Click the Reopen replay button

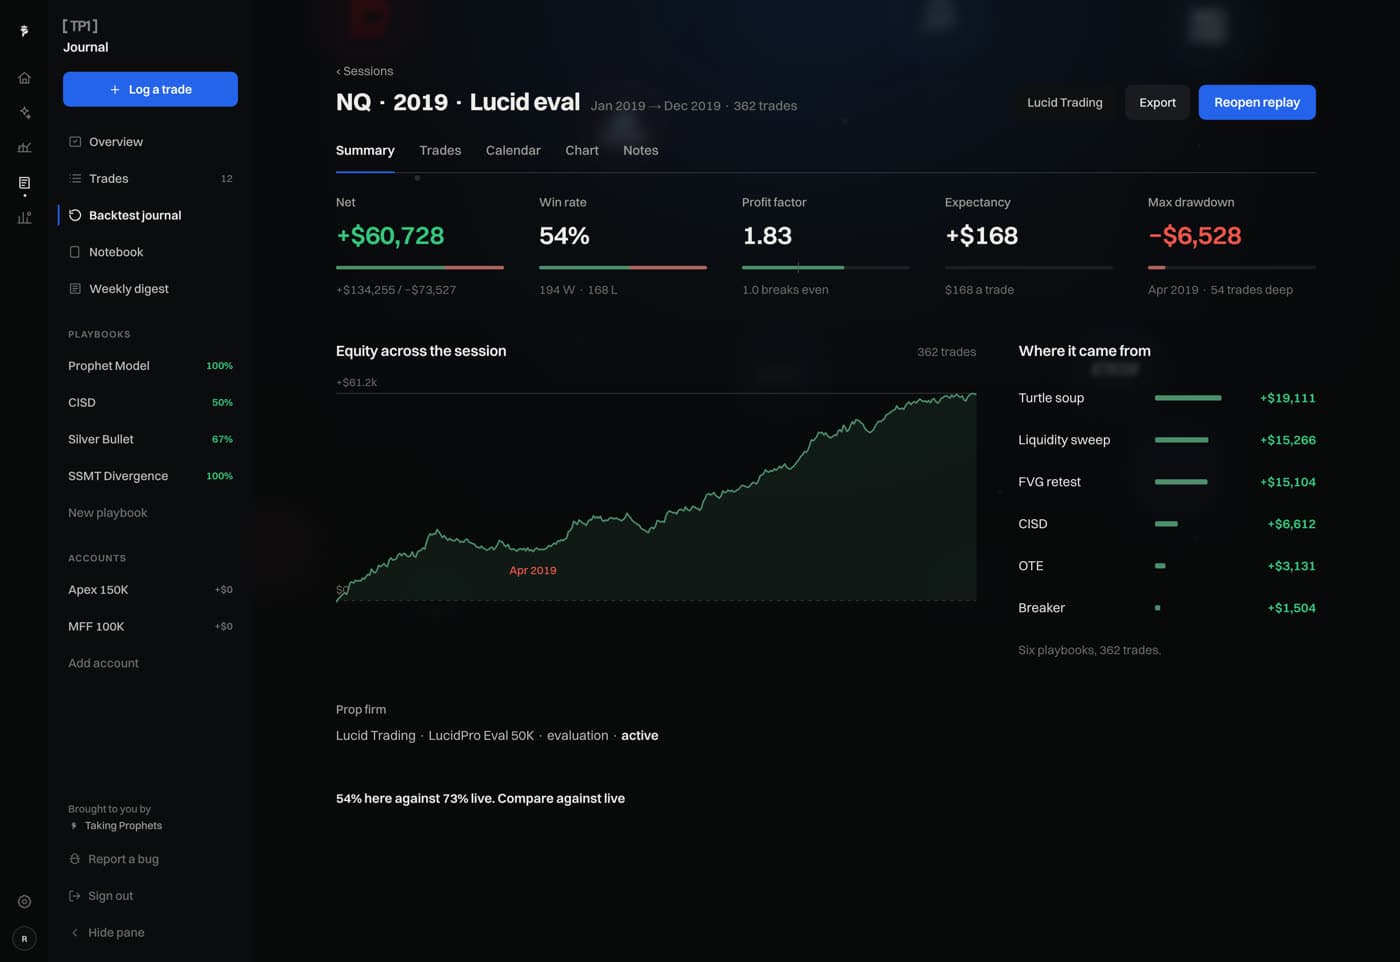point(1257,102)
